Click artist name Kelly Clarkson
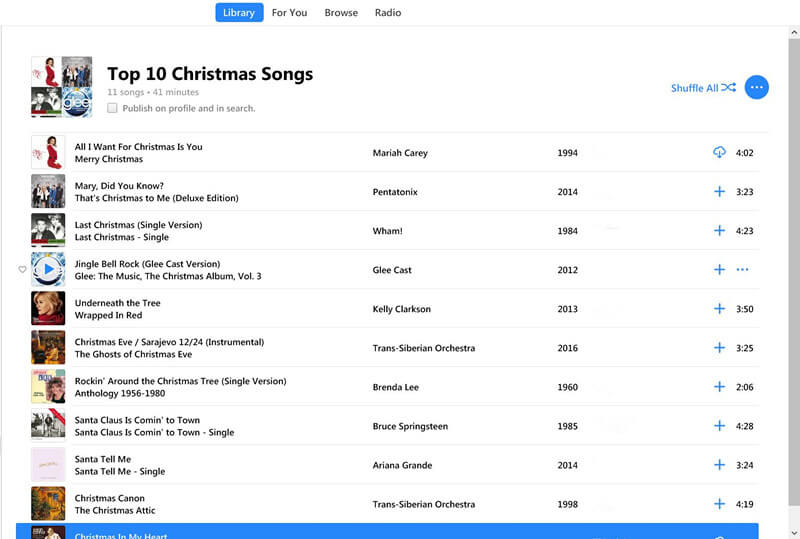Viewport: 800px width, 539px height. click(x=402, y=309)
